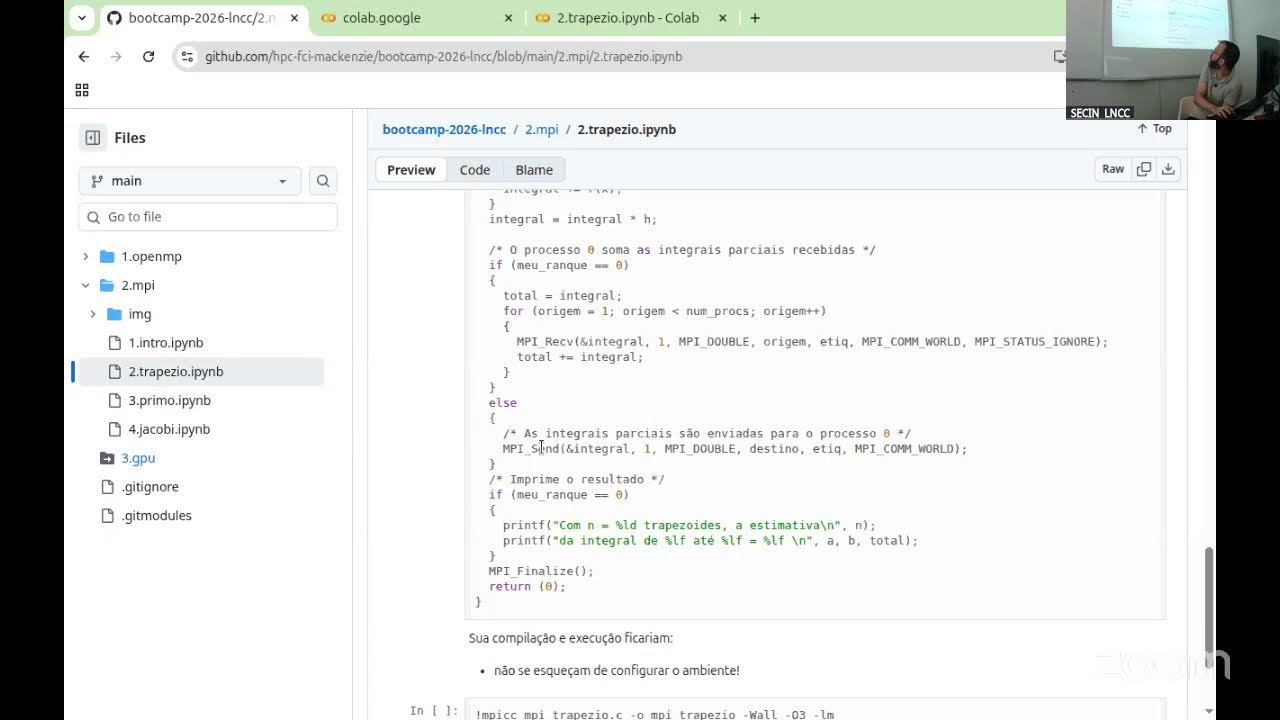Copy the raw file contents
Image resolution: width=1280 pixels, height=720 pixels.
pyautogui.click(x=1144, y=170)
